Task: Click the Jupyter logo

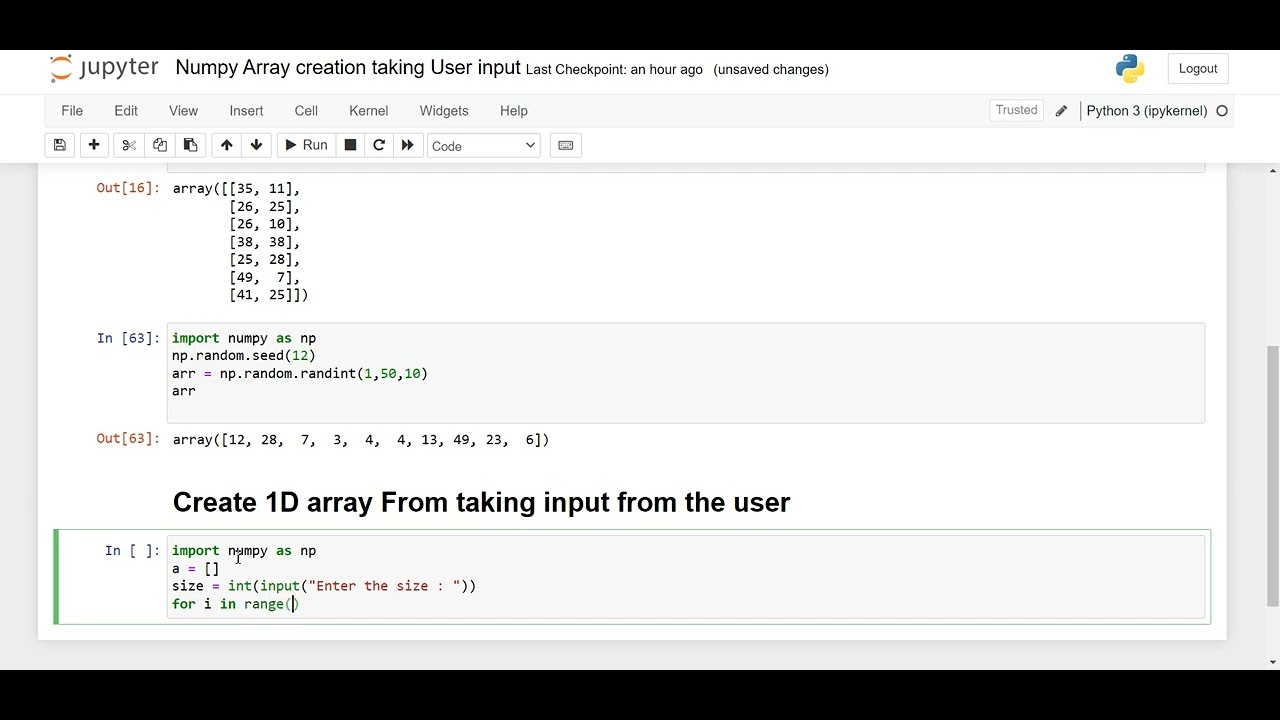Action: point(104,68)
